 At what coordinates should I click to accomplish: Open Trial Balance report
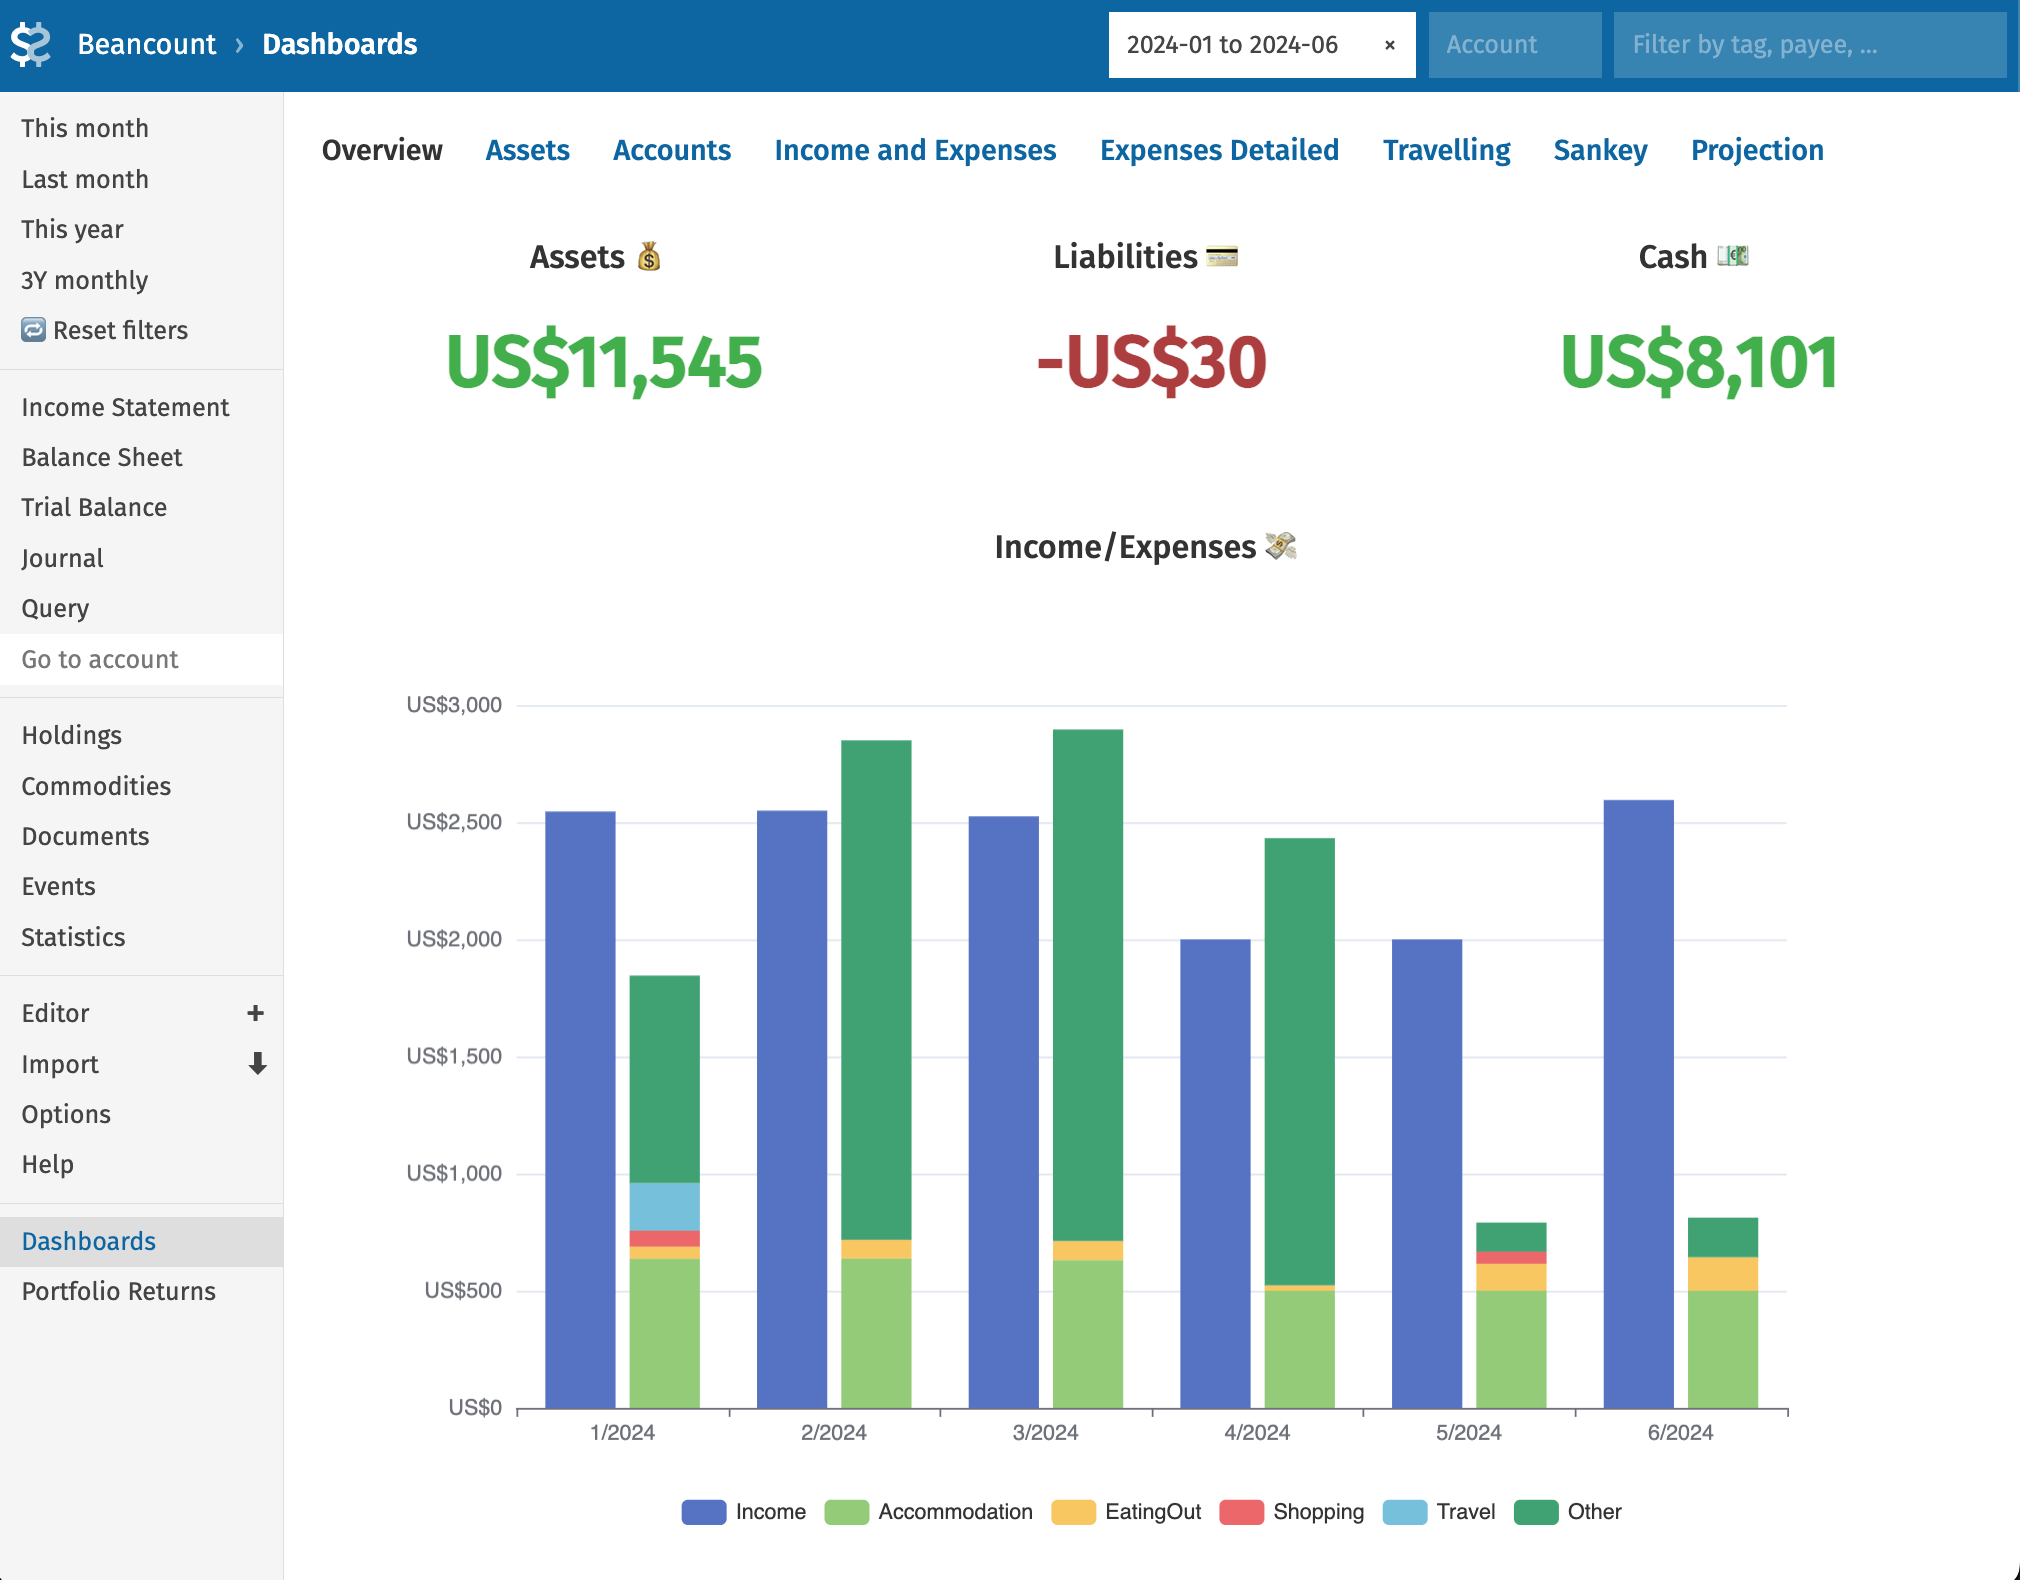[141, 507]
